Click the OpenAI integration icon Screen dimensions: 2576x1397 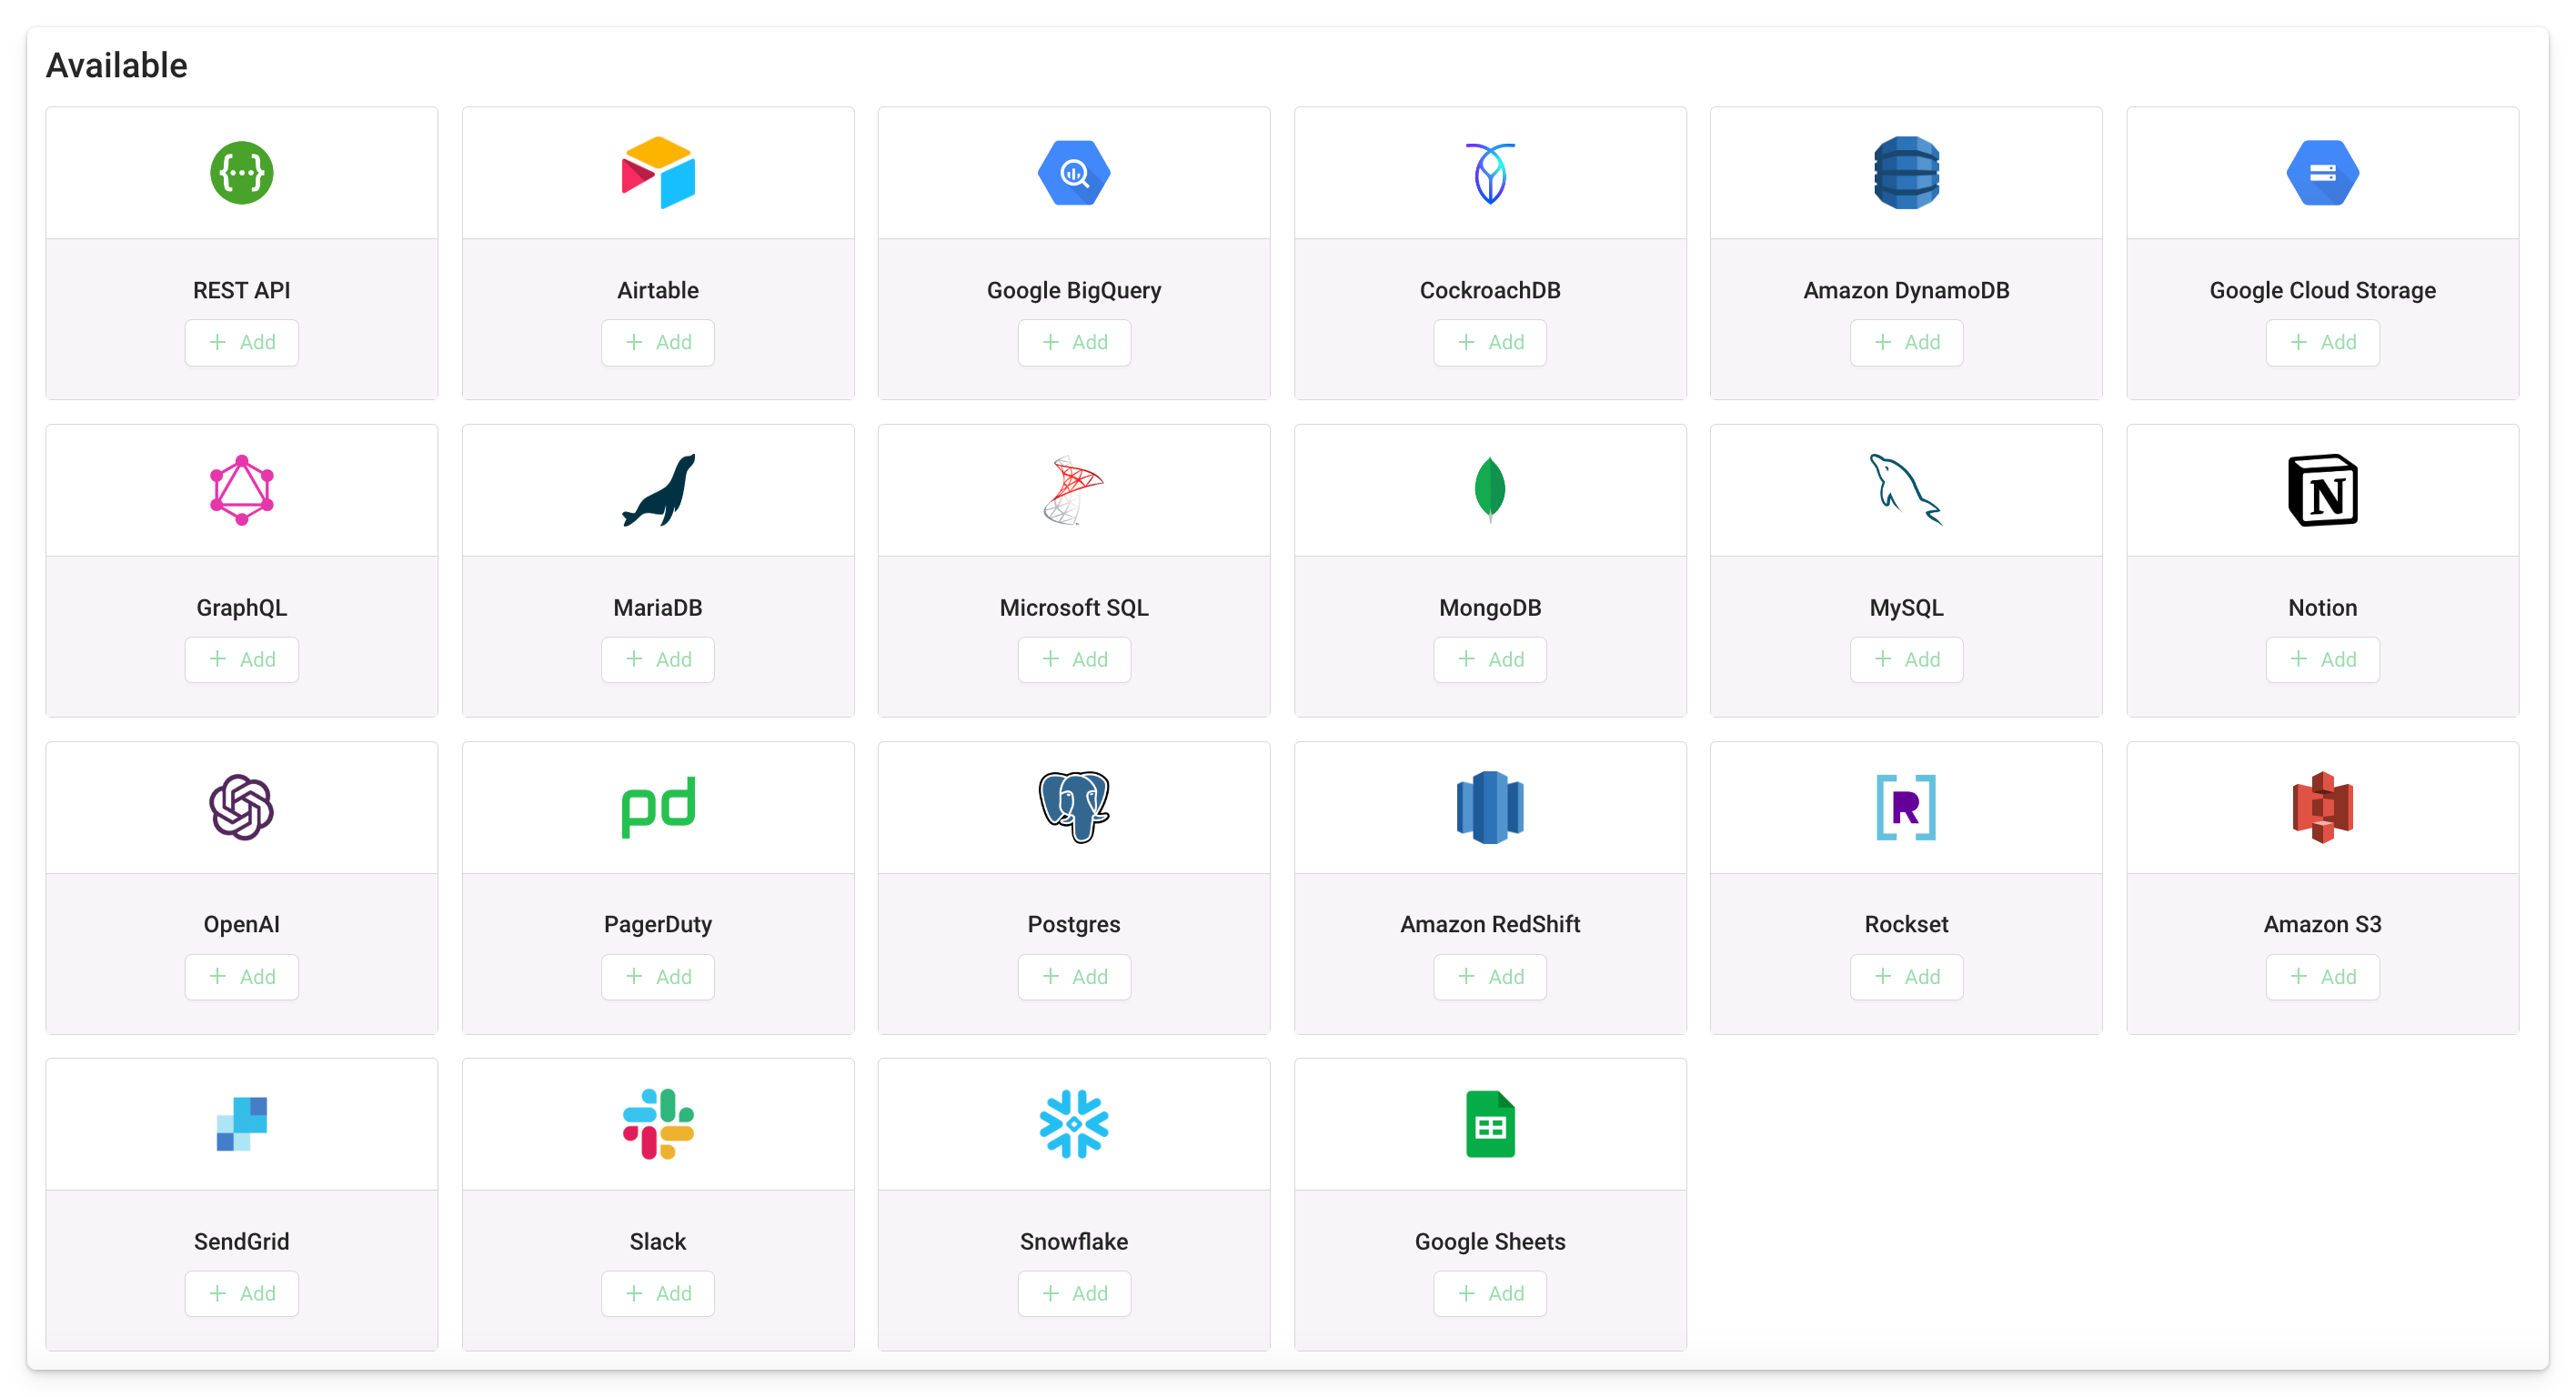coord(241,807)
